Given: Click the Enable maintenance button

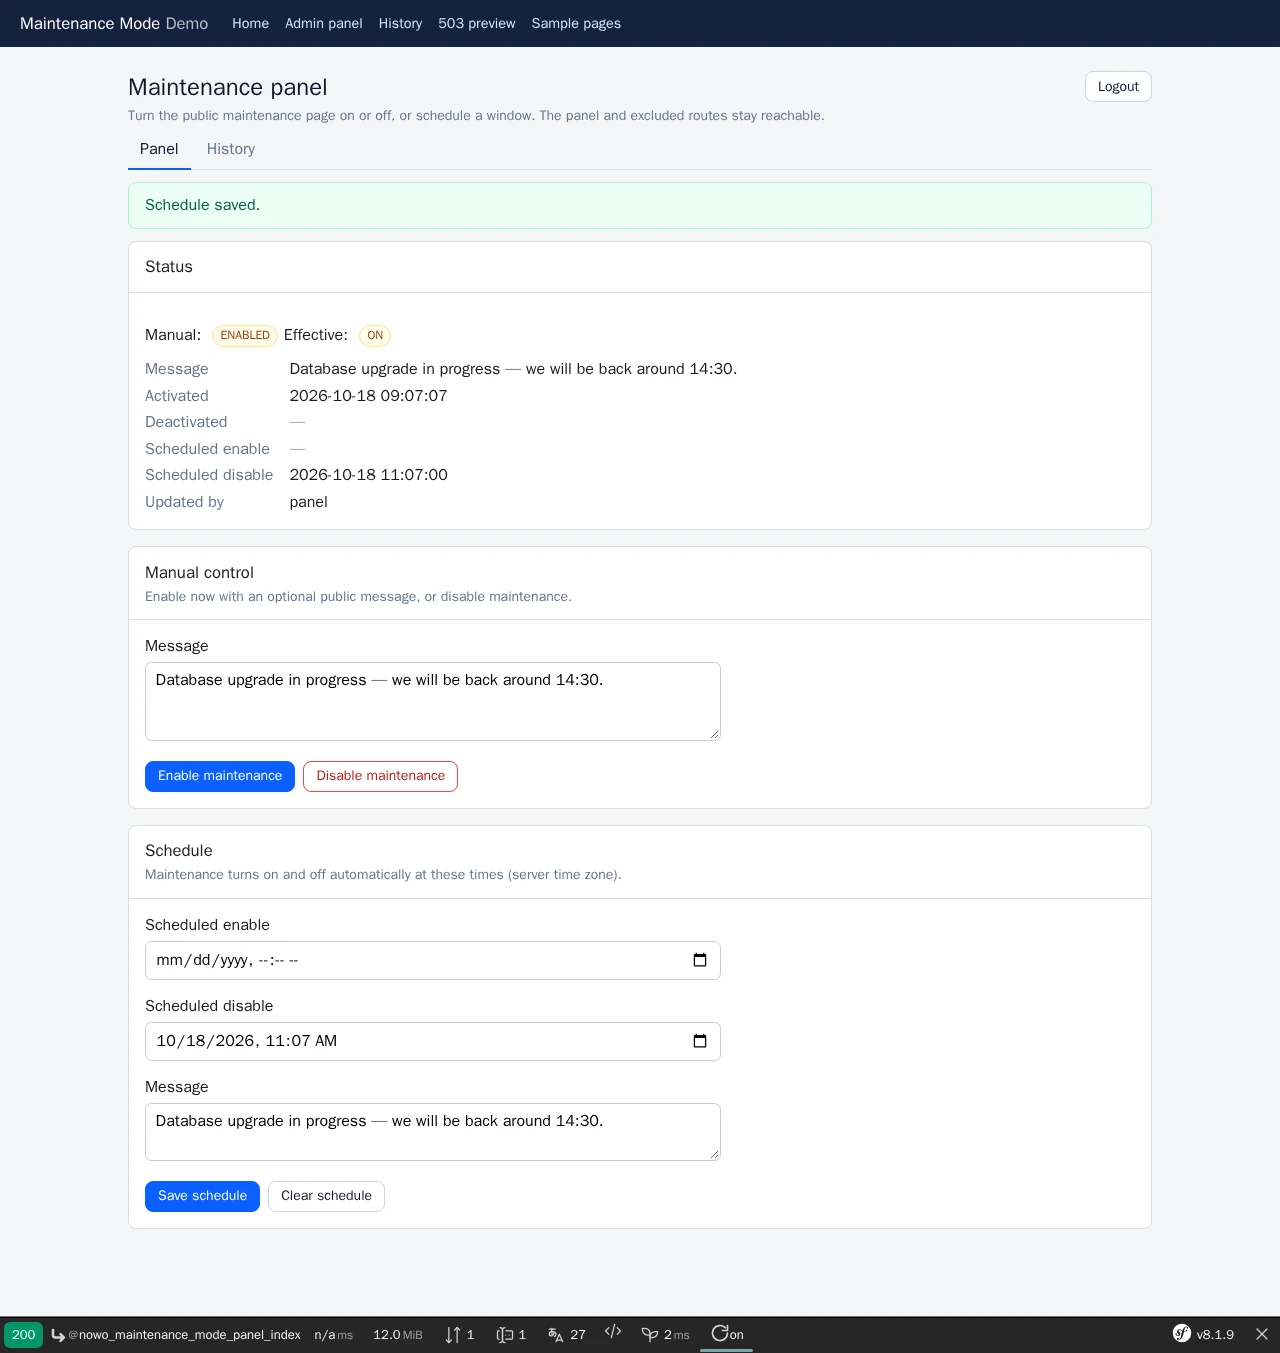Looking at the screenshot, I should tap(220, 776).
